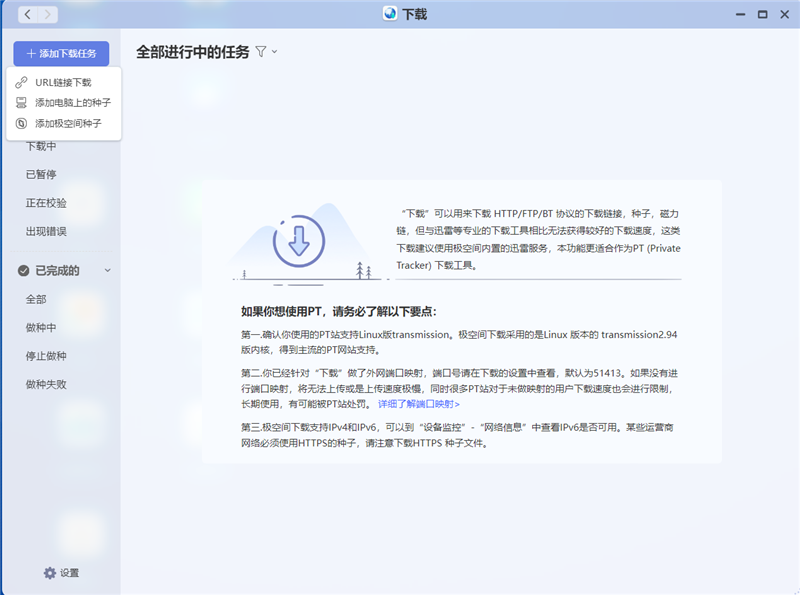This screenshot has height=595, width=800.
Task: Show 做种中 tasks
Action: 41,327
